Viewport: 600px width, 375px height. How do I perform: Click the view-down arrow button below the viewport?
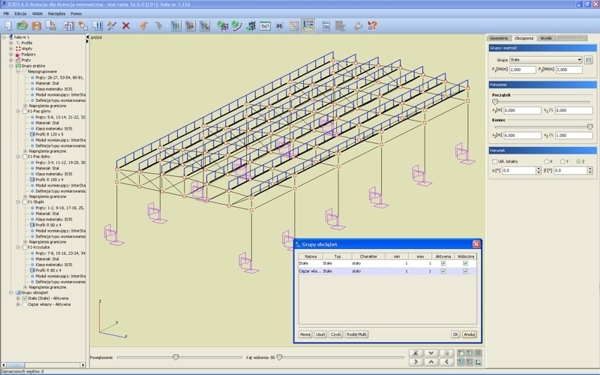point(431,353)
